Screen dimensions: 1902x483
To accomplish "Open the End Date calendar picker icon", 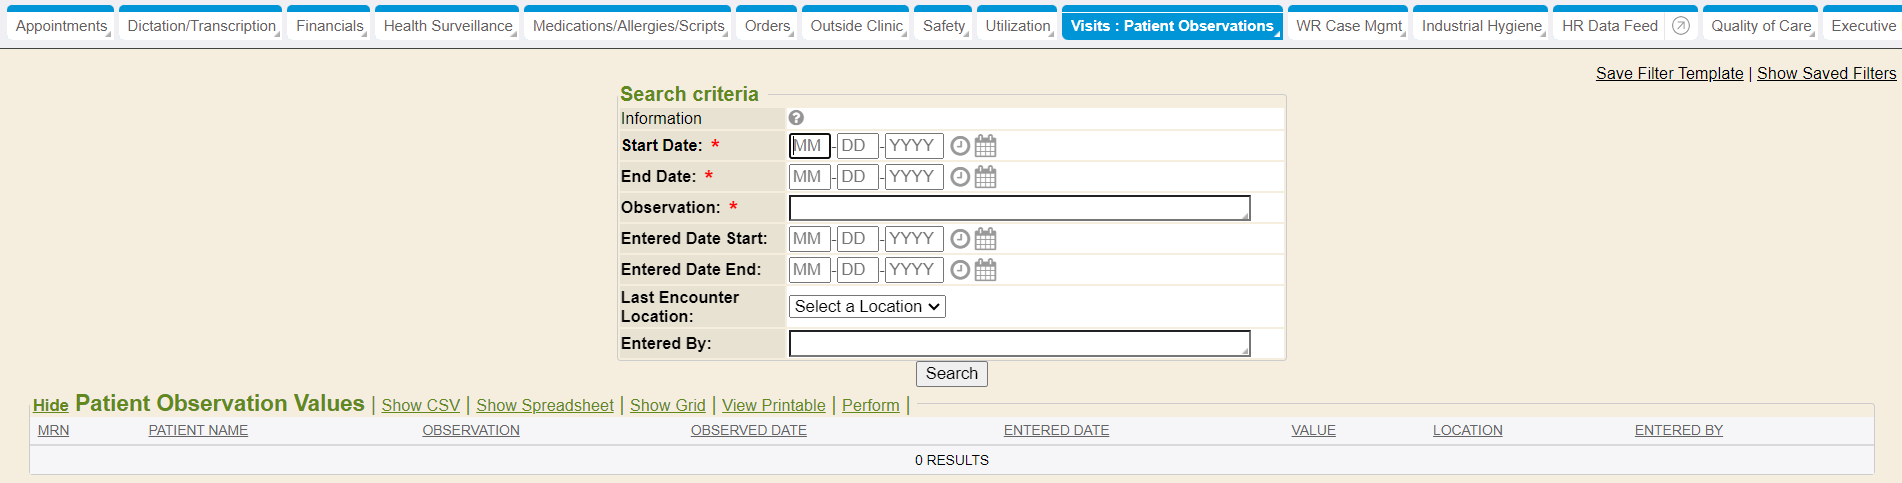I will (985, 177).
